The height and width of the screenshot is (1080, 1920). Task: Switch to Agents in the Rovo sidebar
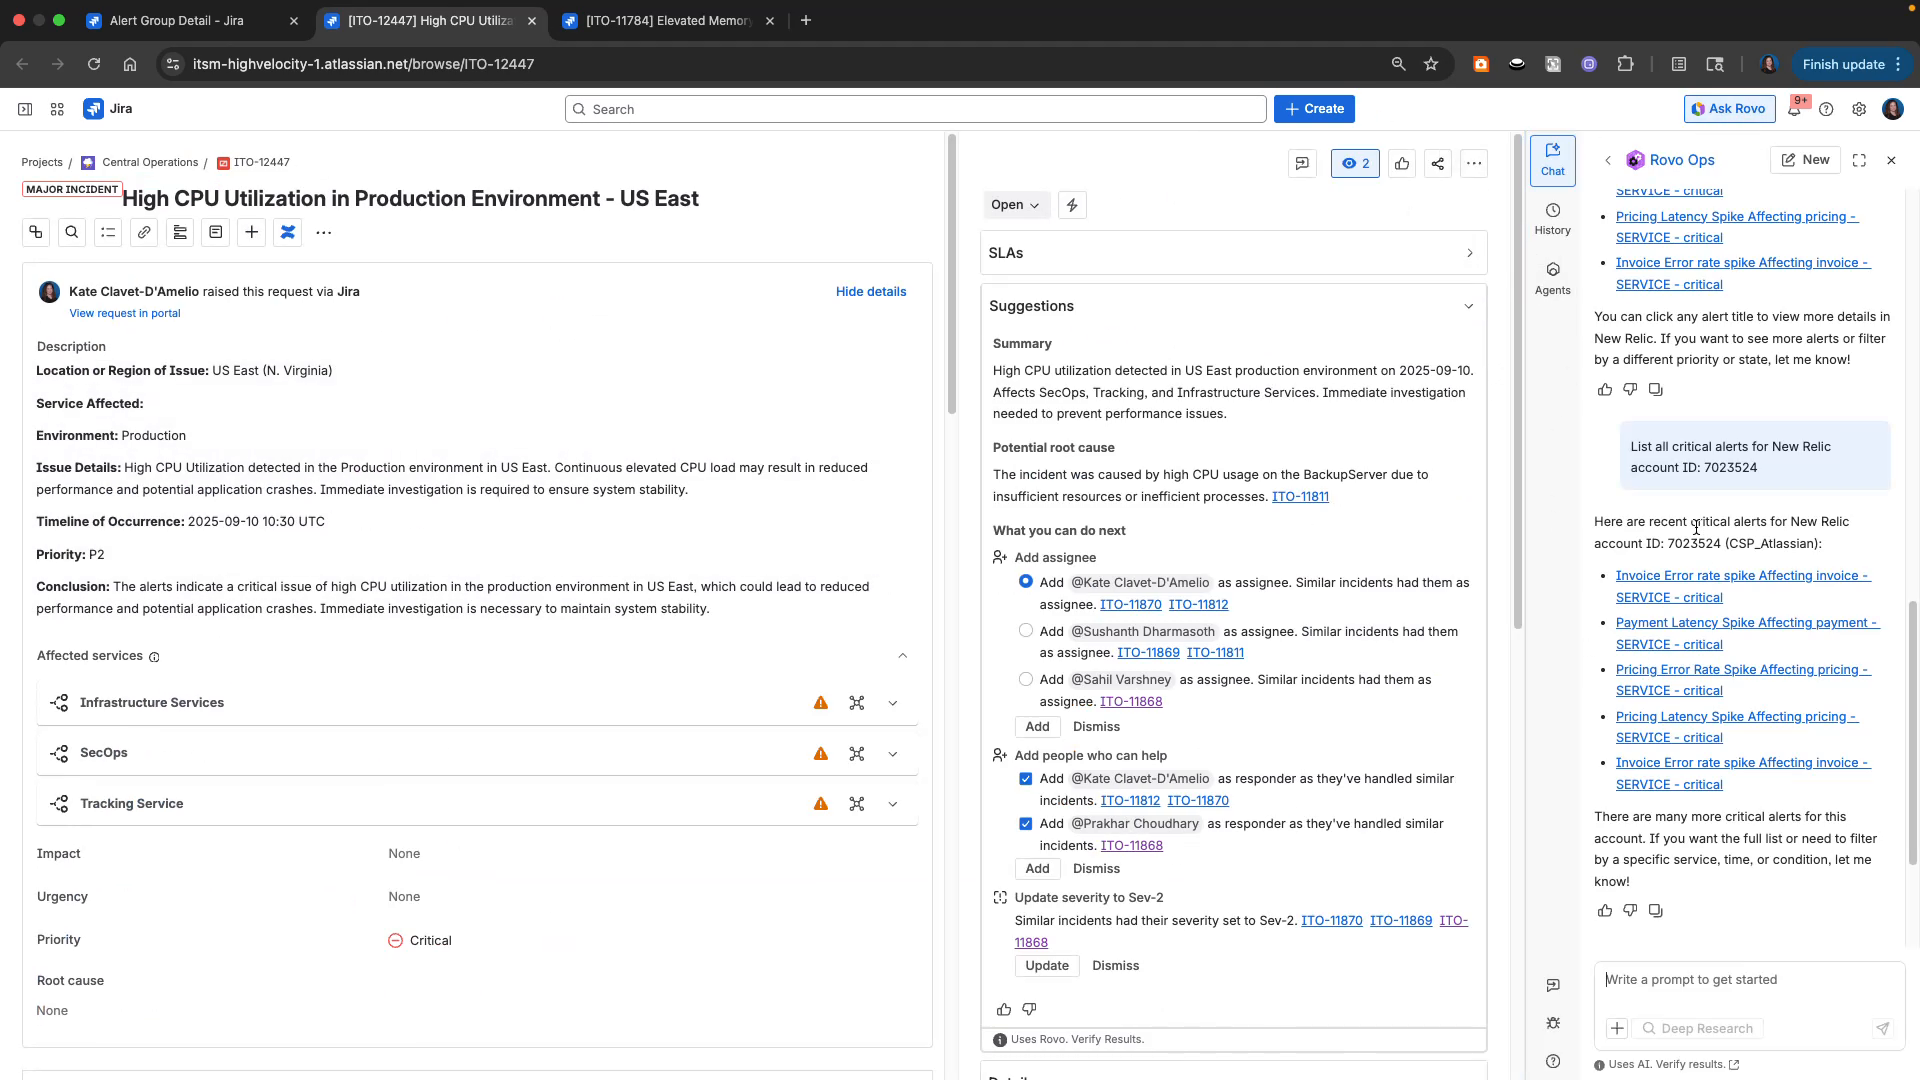(1552, 278)
